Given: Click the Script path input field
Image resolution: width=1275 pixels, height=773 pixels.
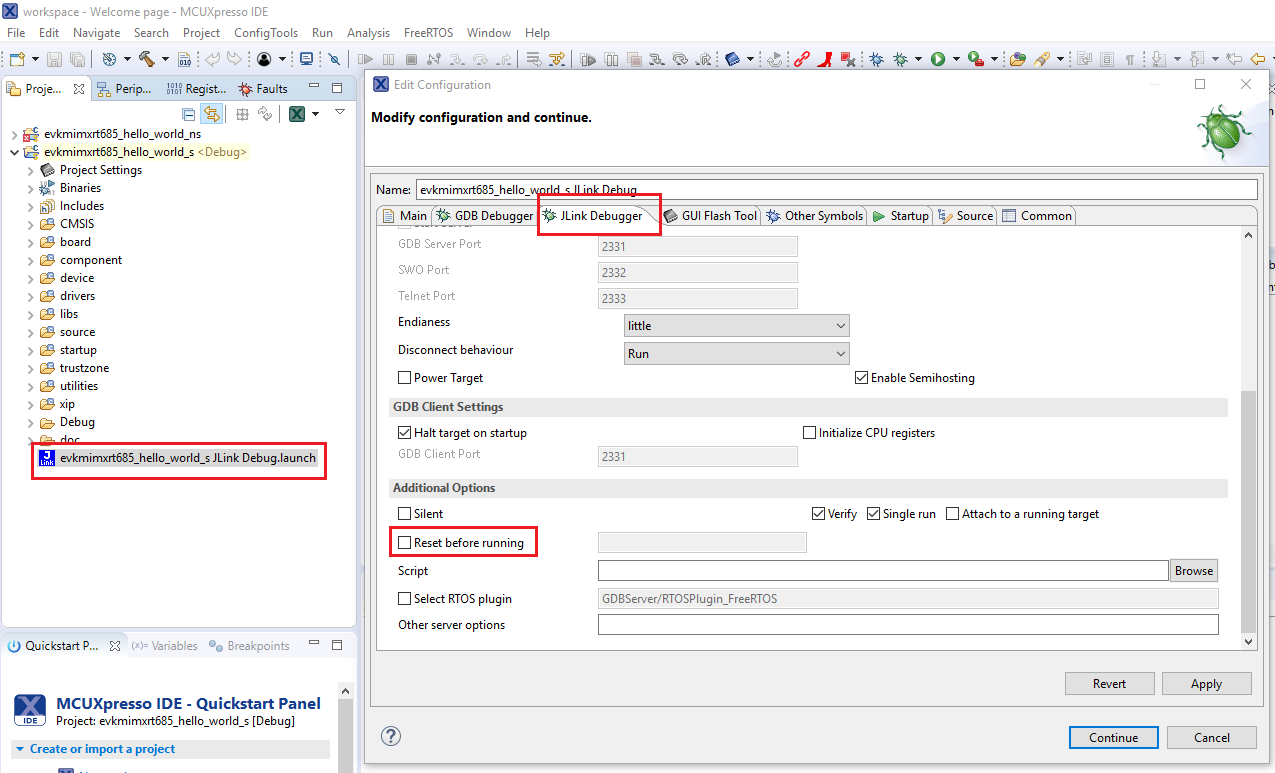Looking at the screenshot, I should pos(883,570).
